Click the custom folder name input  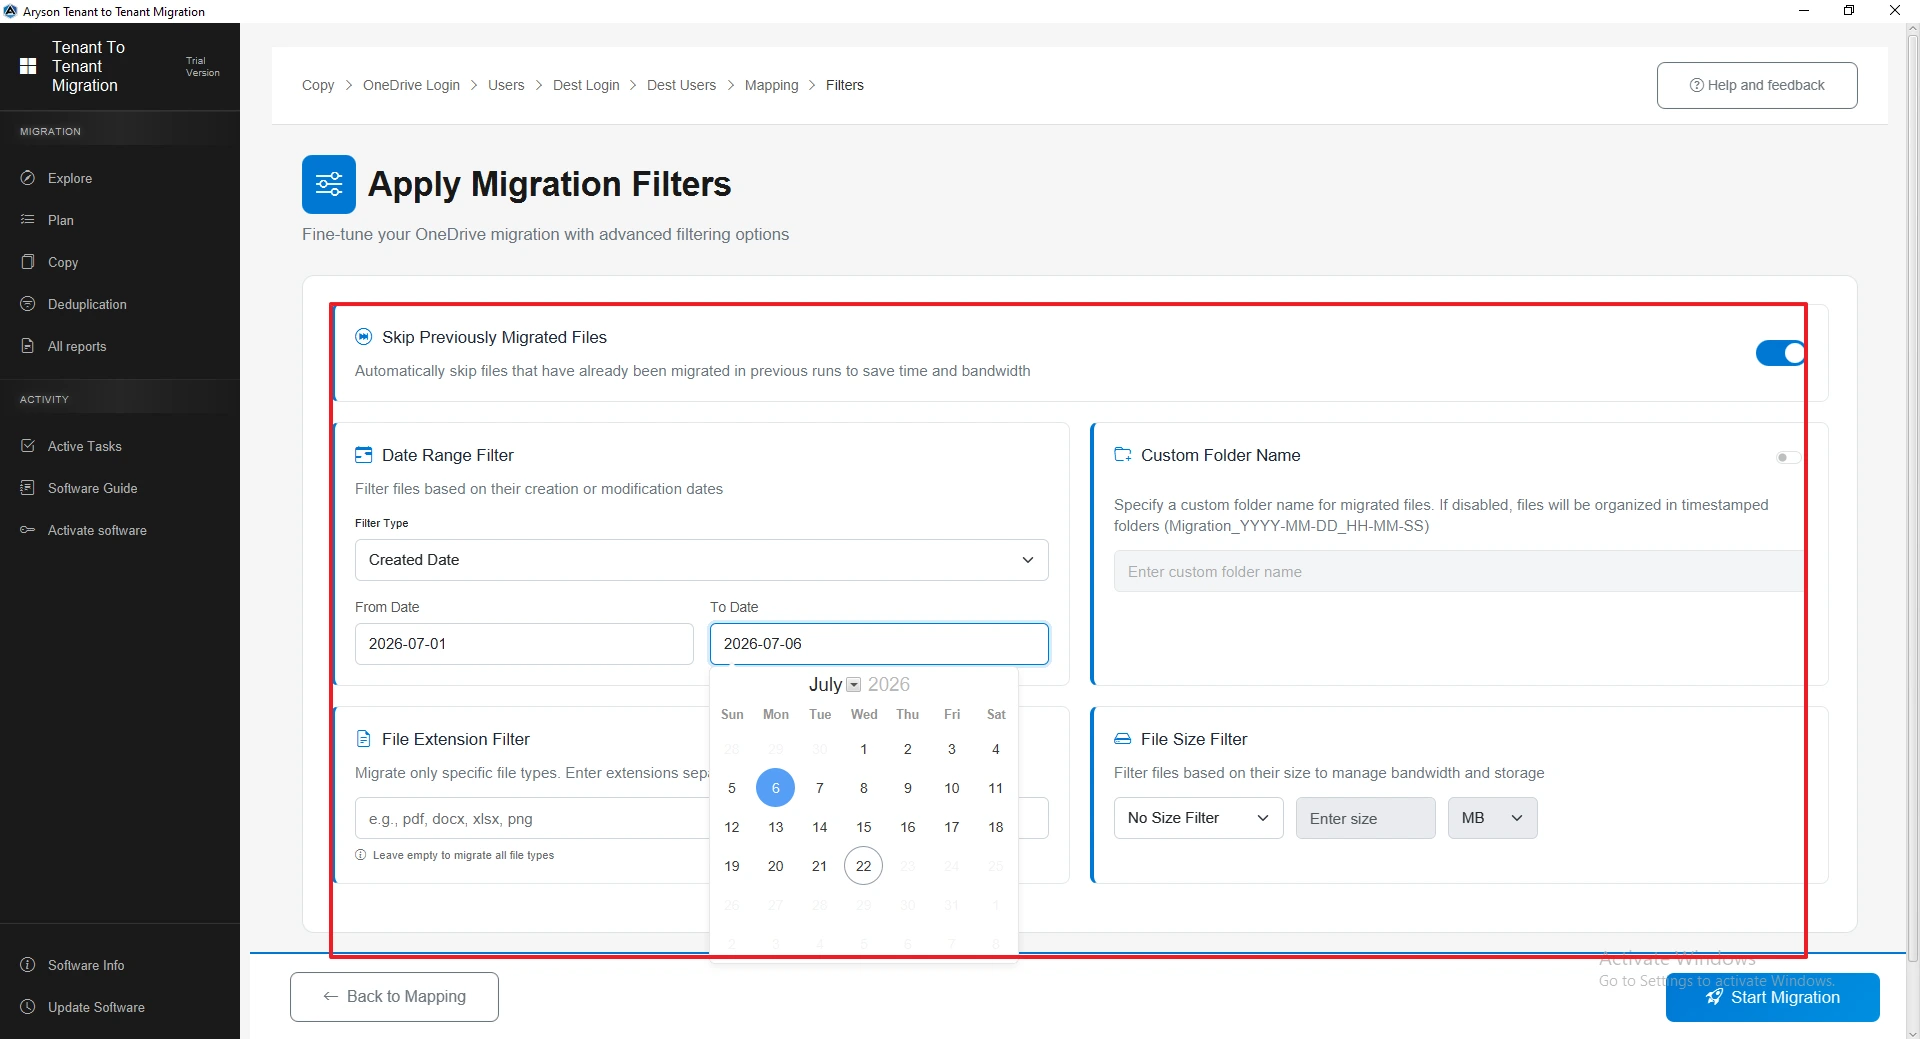(x=1459, y=571)
